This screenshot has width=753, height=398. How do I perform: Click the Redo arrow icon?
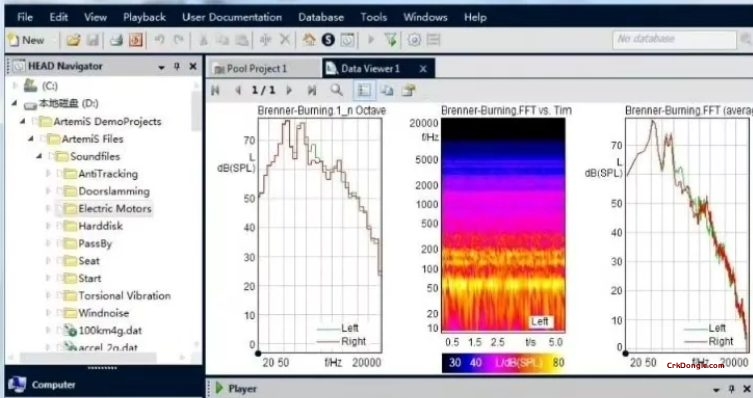click(179, 40)
